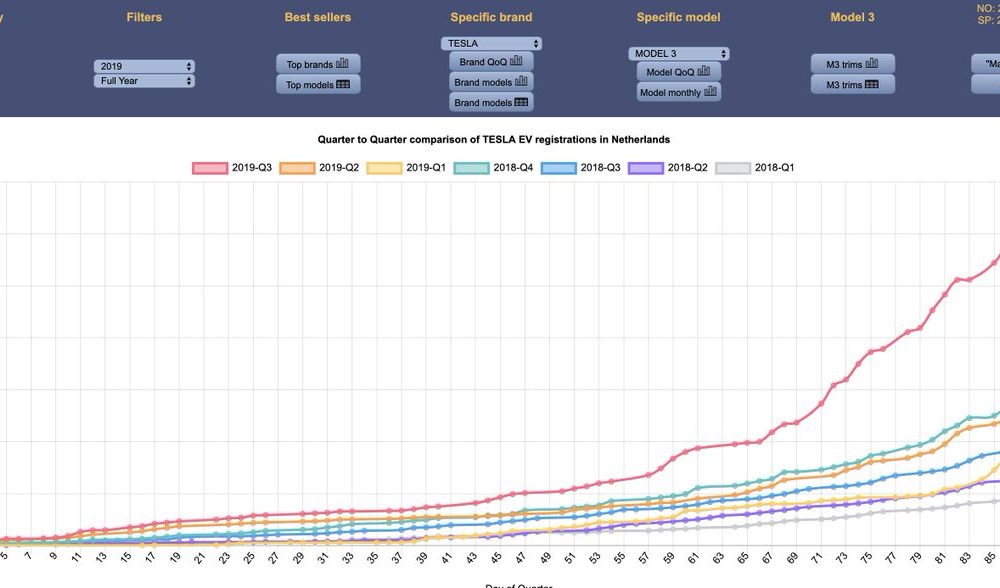The image size is (1000, 588).
Task: Click Brand models table button
Action: [x=491, y=102]
